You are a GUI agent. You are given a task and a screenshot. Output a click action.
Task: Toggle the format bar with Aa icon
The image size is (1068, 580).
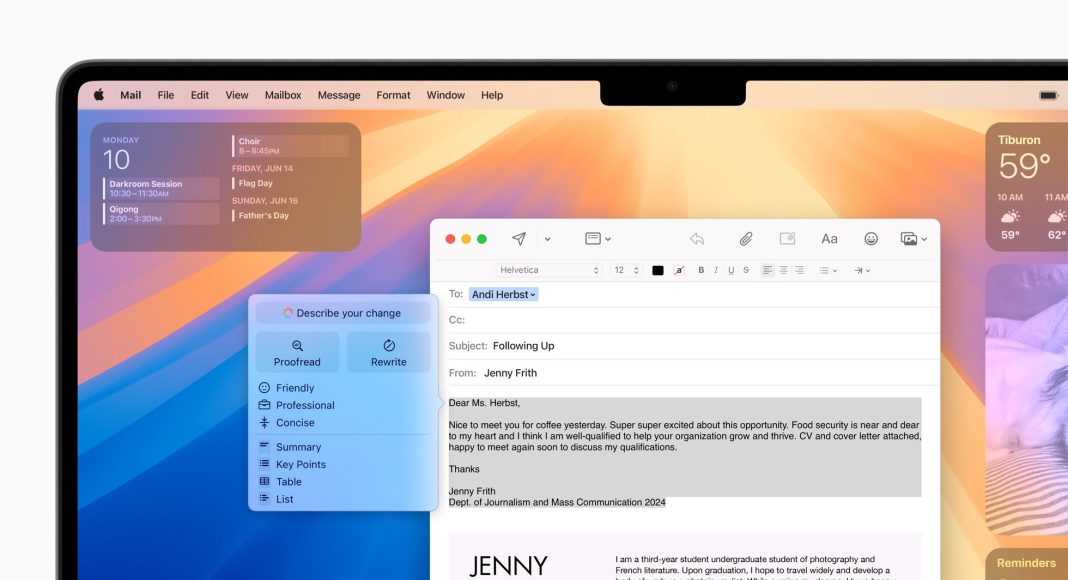point(829,239)
